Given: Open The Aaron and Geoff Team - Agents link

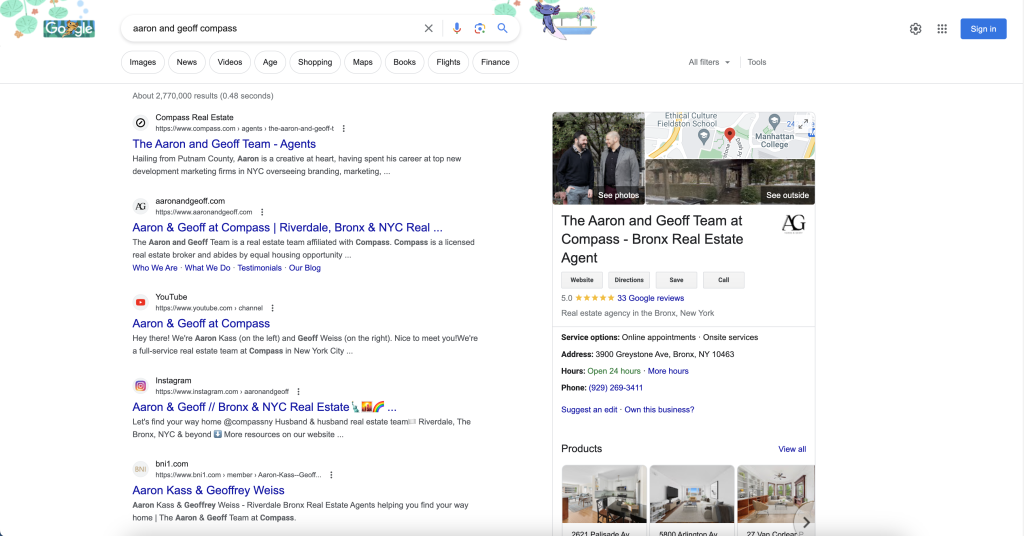Looking at the screenshot, I should 224,144.
